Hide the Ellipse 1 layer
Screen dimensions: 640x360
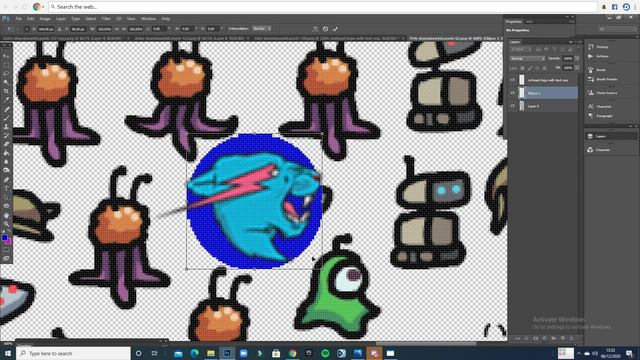tap(513, 93)
